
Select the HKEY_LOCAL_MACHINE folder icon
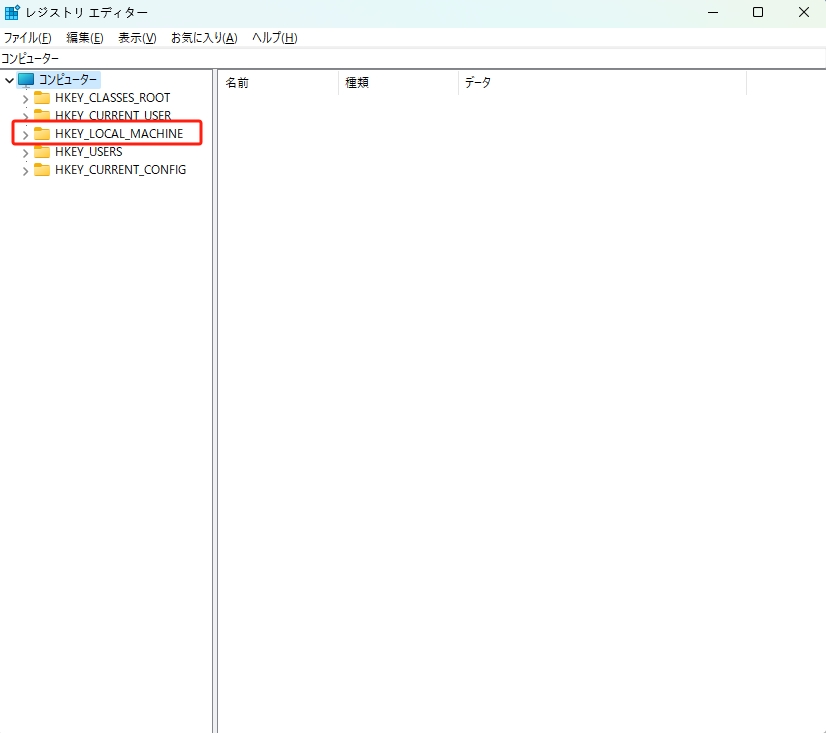(42, 134)
